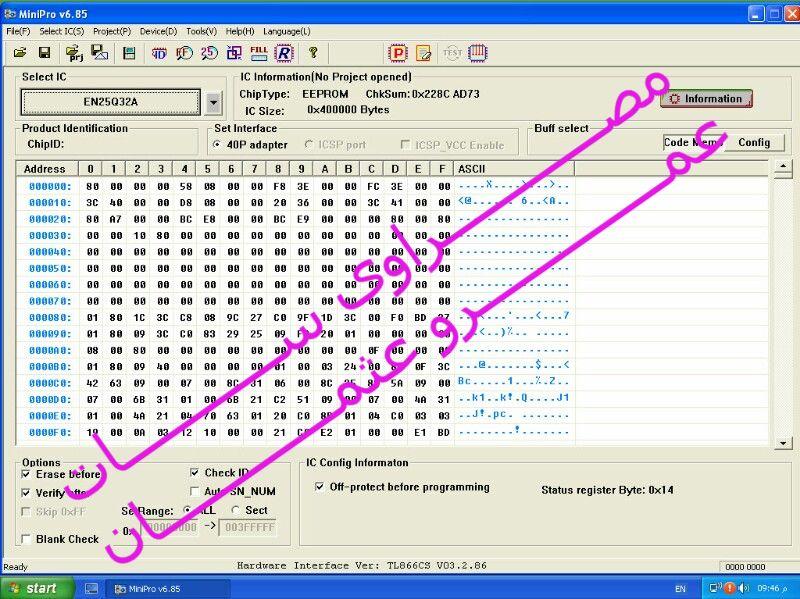
Task: Open the Language(L) menu
Action: coord(287,32)
